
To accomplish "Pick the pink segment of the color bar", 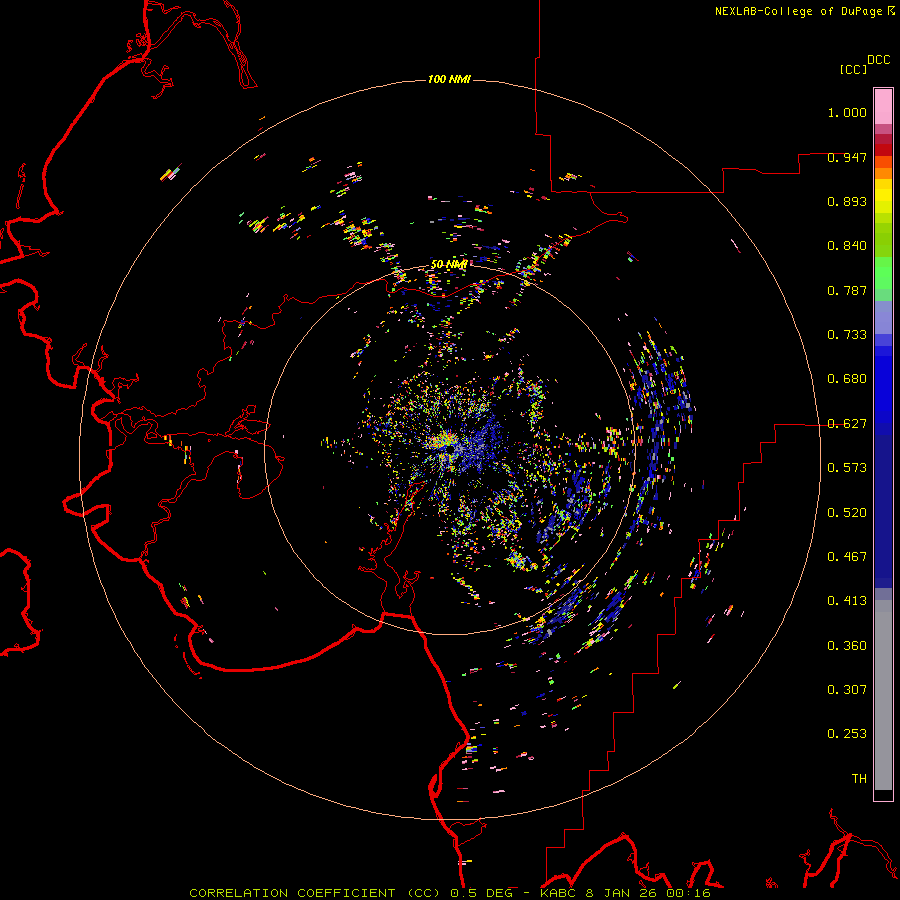I will pos(883,107).
